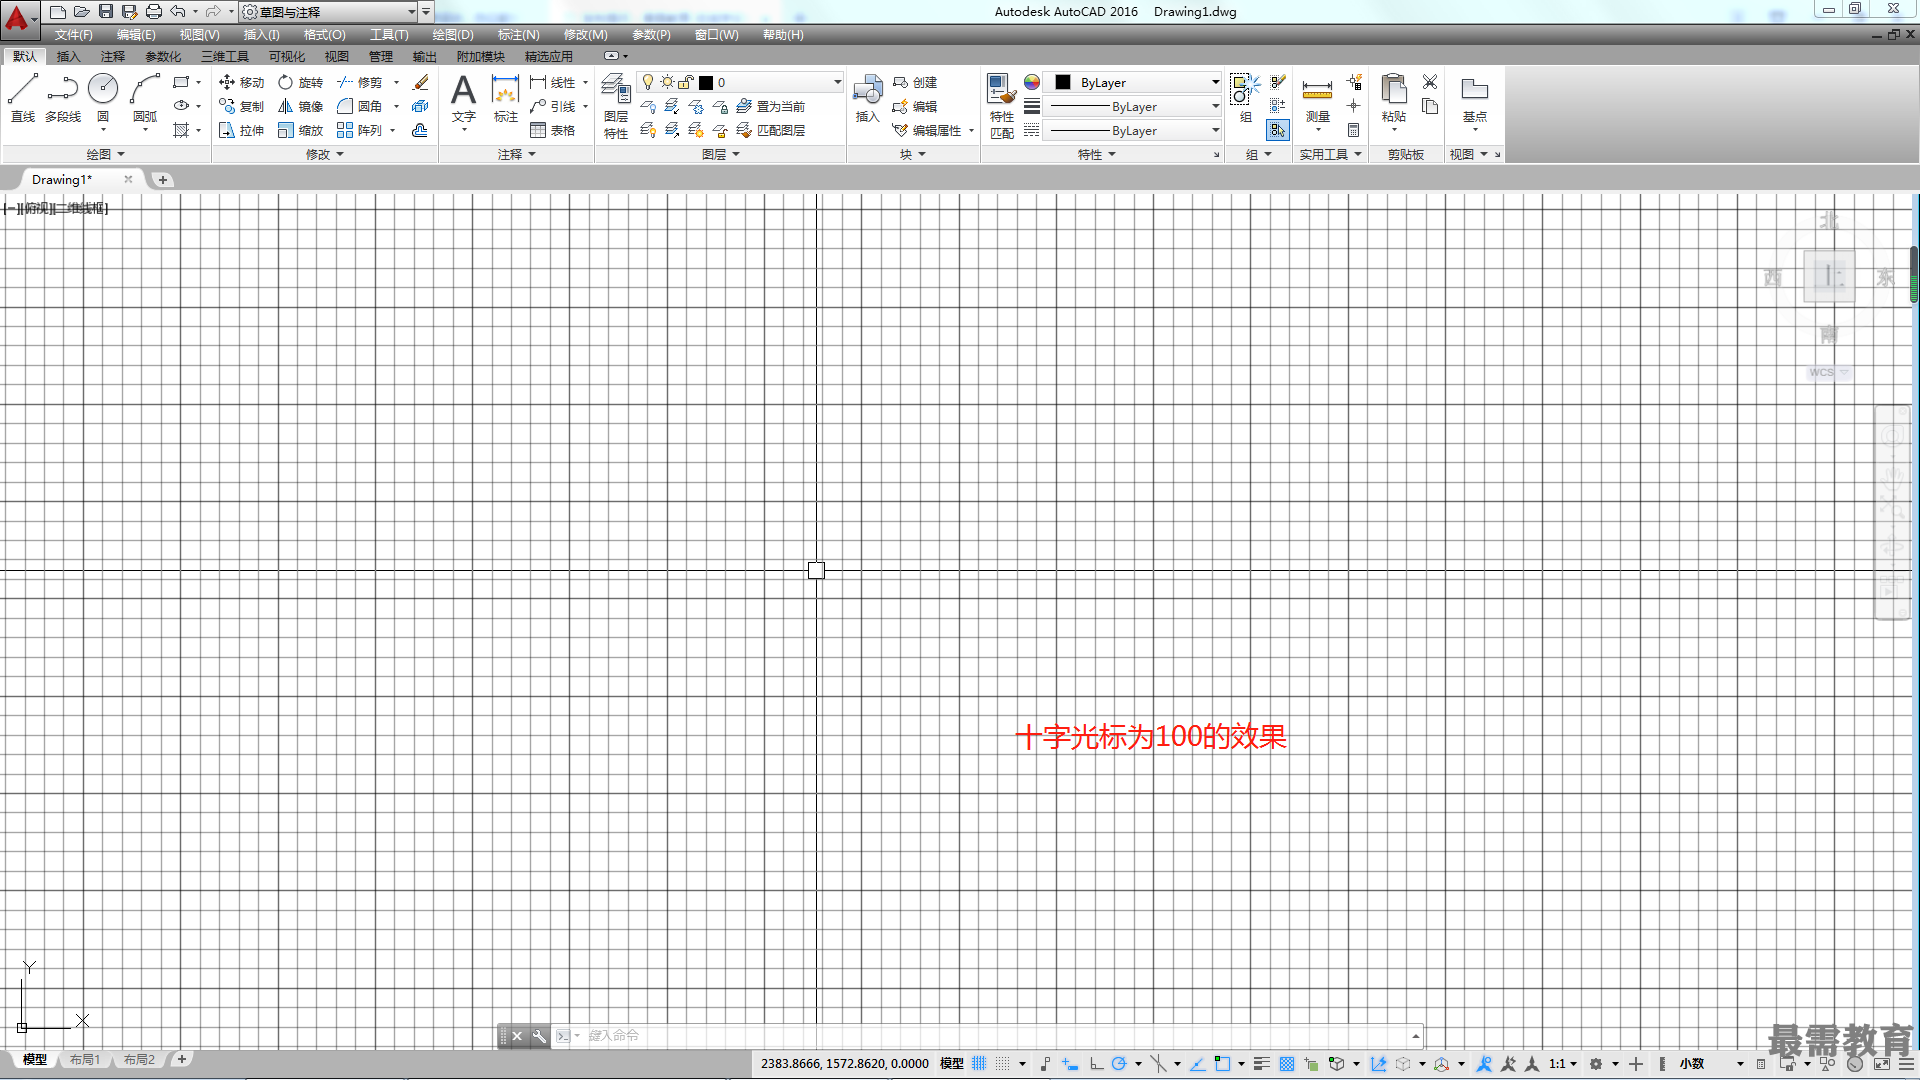This screenshot has width=1920, height=1080.
Task: Click the 镜像 (Mirror) tool
Action: pos(301,106)
